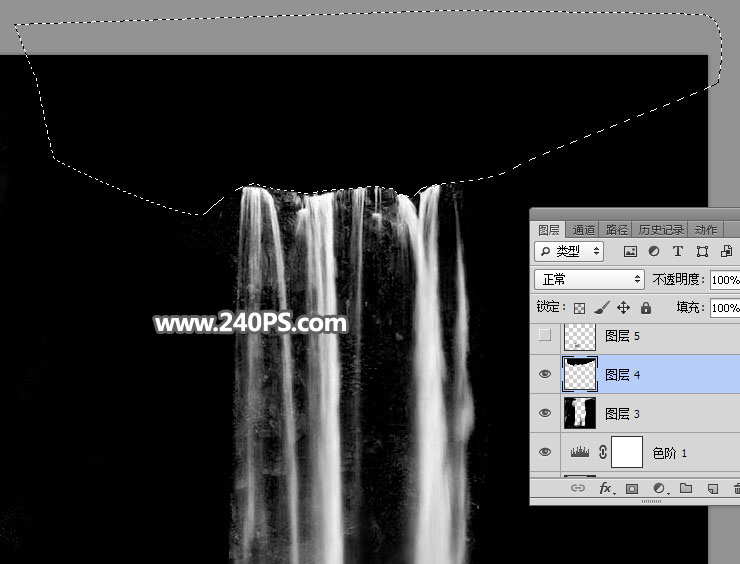The height and width of the screenshot is (564, 740).
Task: Toggle lock transparent pixels icon
Action: 579,308
